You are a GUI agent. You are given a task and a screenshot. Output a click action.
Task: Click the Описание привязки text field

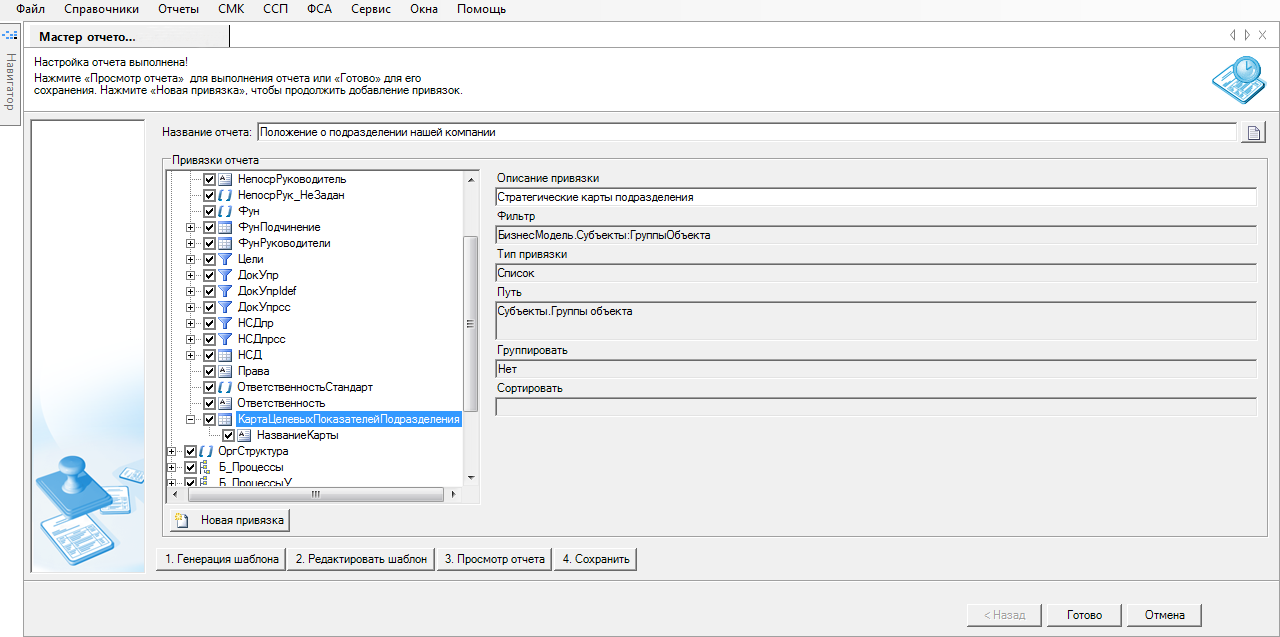click(x=875, y=197)
